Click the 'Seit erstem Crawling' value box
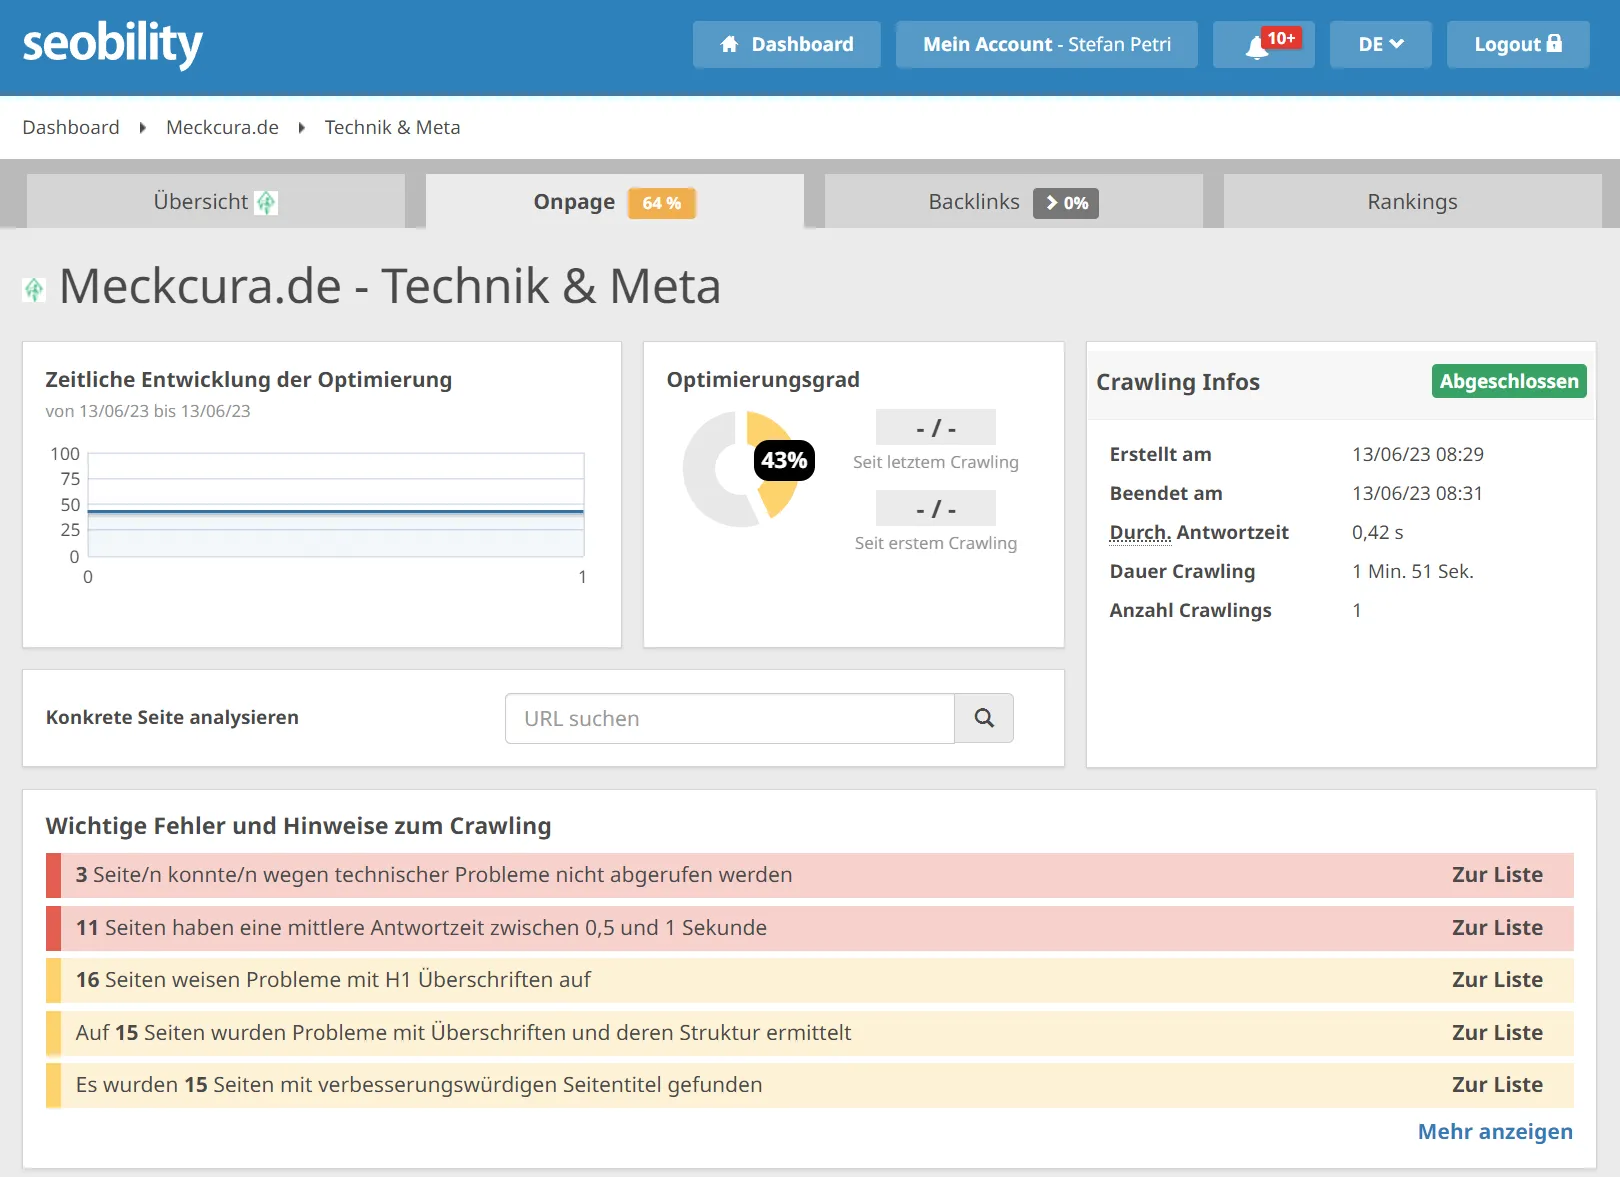Image resolution: width=1620 pixels, height=1177 pixels. pyautogui.click(x=936, y=508)
